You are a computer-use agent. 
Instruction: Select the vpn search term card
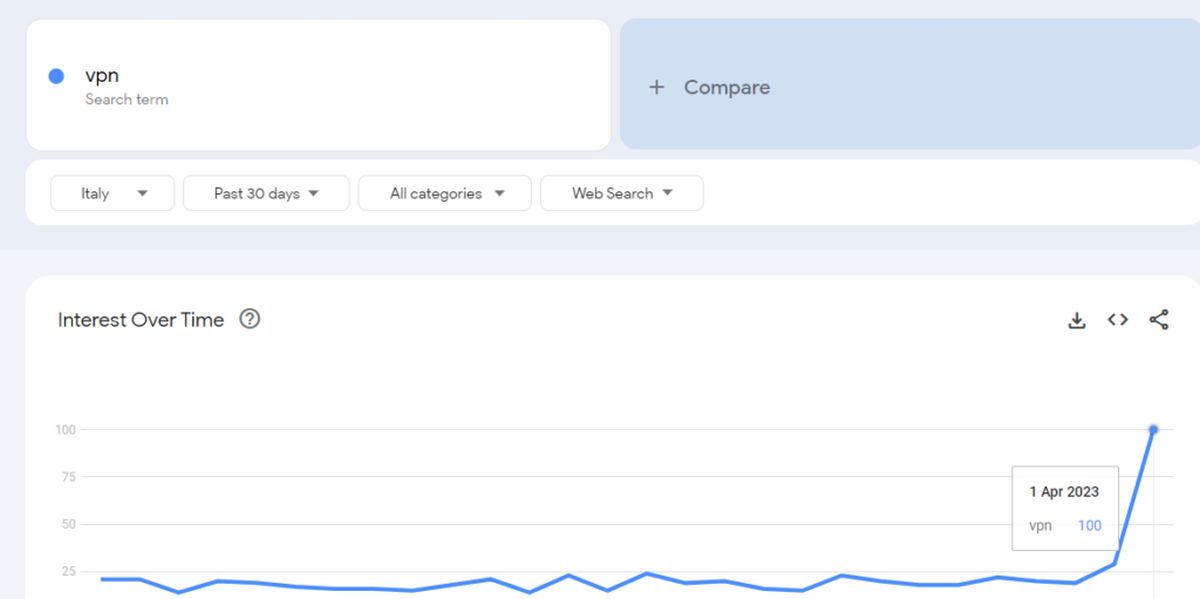[x=318, y=86]
